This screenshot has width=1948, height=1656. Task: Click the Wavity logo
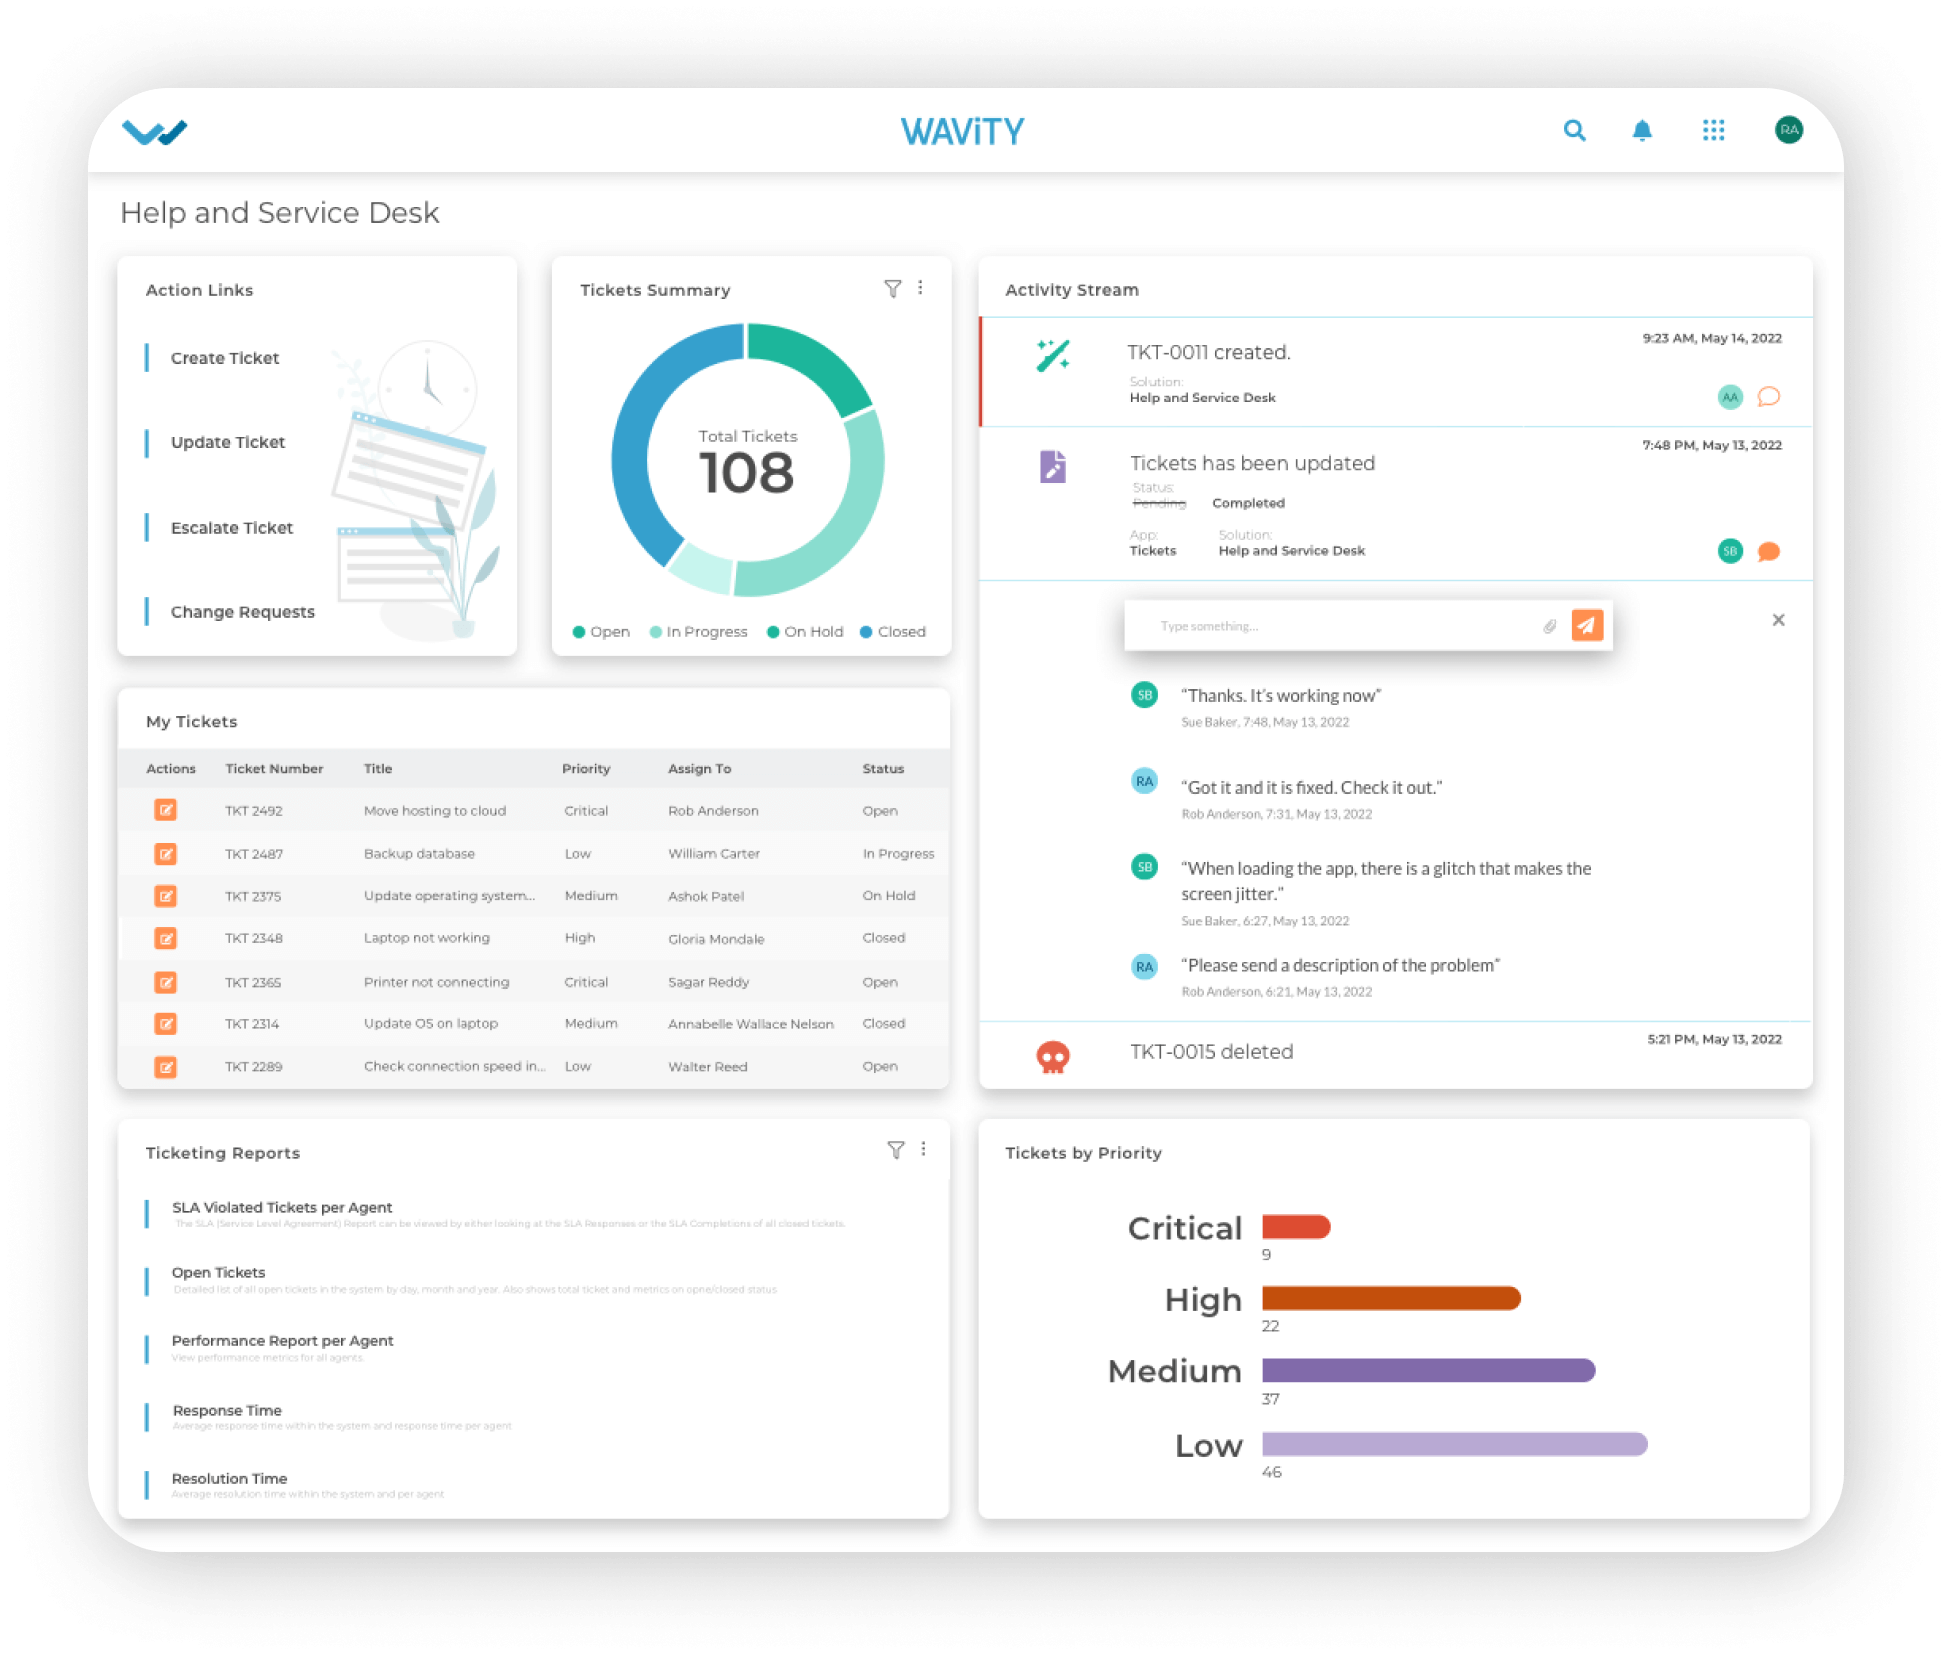(x=155, y=131)
